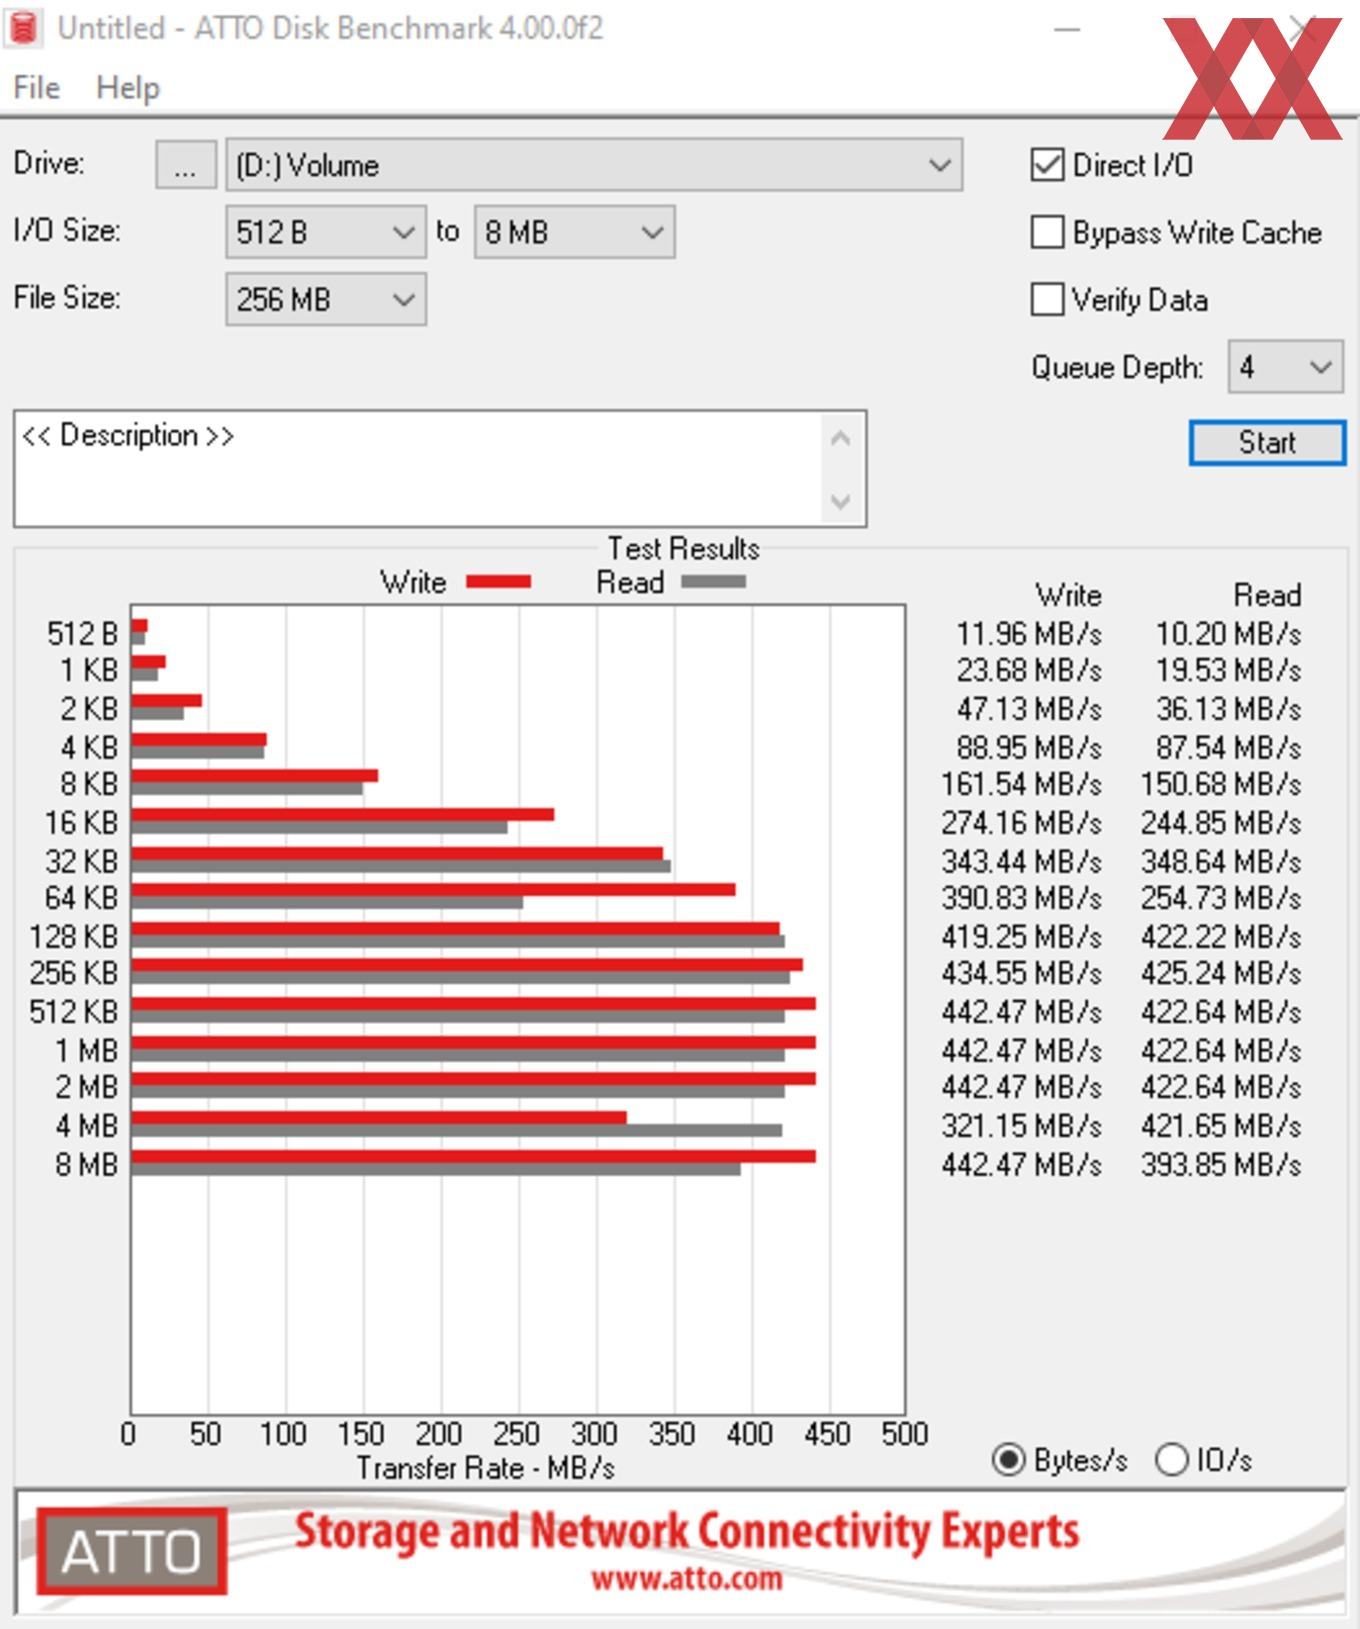This screenshot has height=1629, width=1360.
Task: Open the 256 MB File Size dropdown
Action: click(x=326, y=299)
